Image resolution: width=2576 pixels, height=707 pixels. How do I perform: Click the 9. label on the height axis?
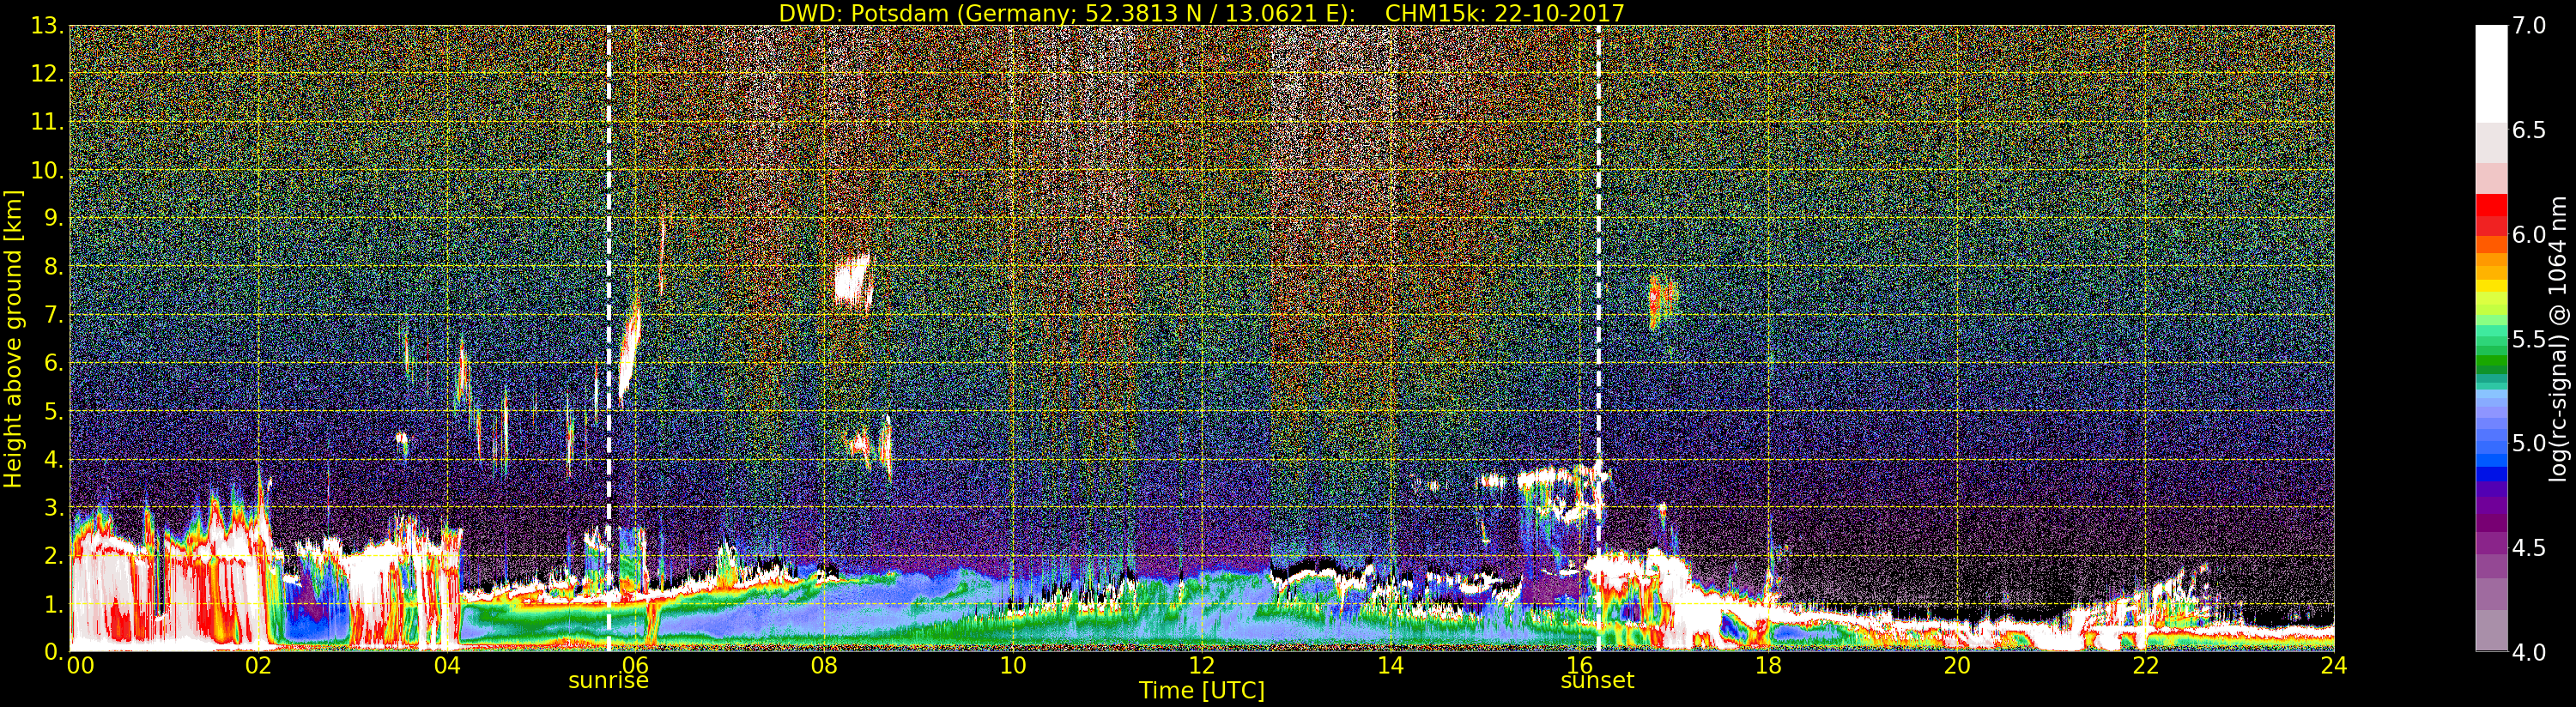pyautogui.click(x=54, y=218)
